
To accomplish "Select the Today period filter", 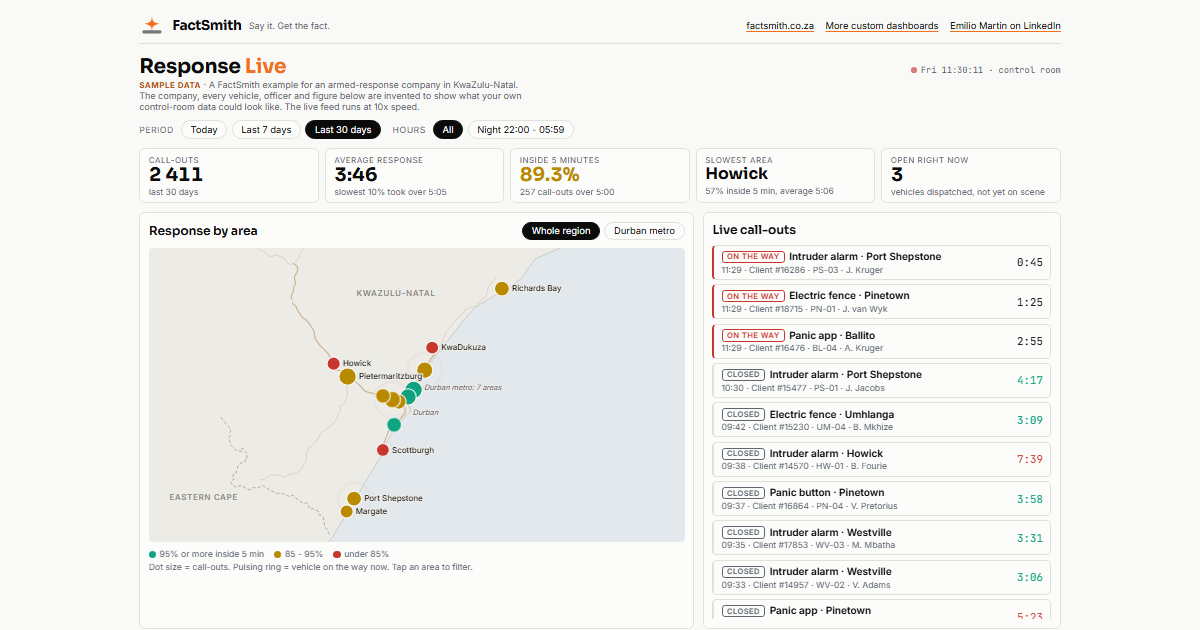I will (204, 130).
